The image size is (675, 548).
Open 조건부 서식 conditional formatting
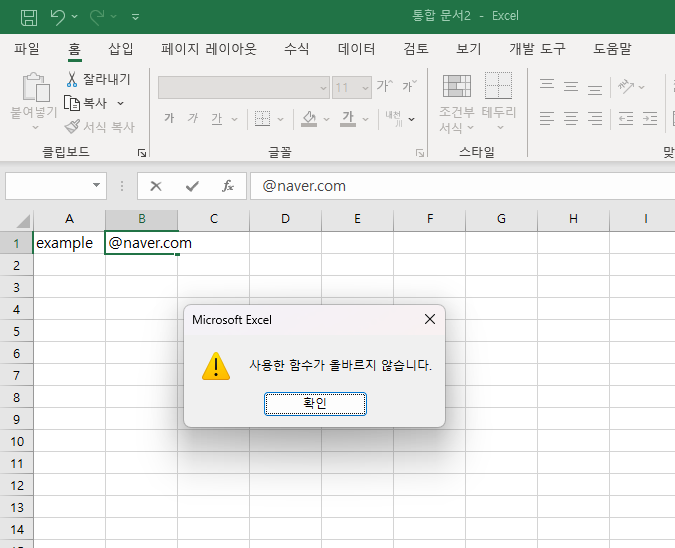456,104
